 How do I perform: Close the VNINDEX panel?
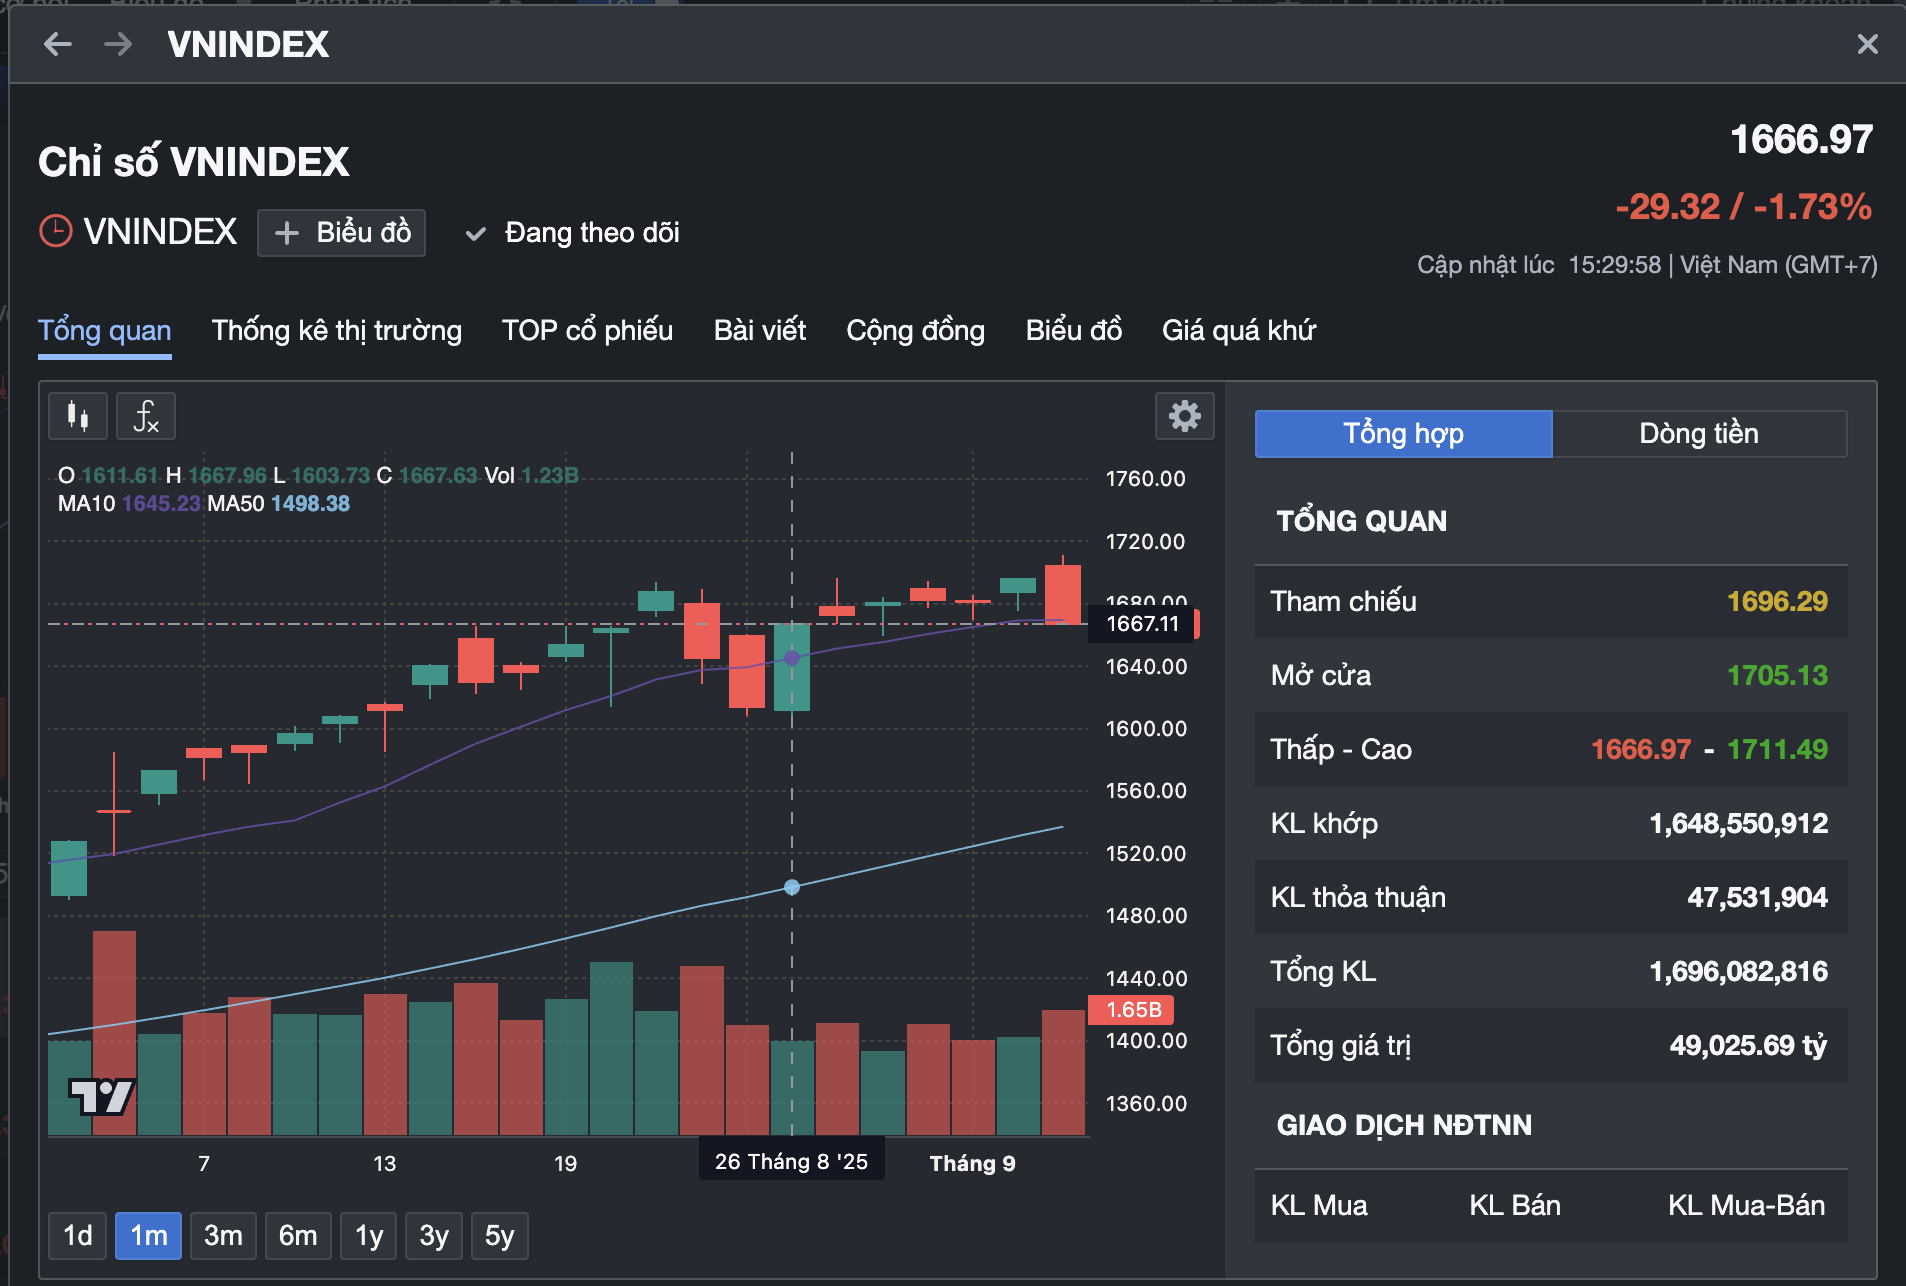click(x=1867, y=44)
